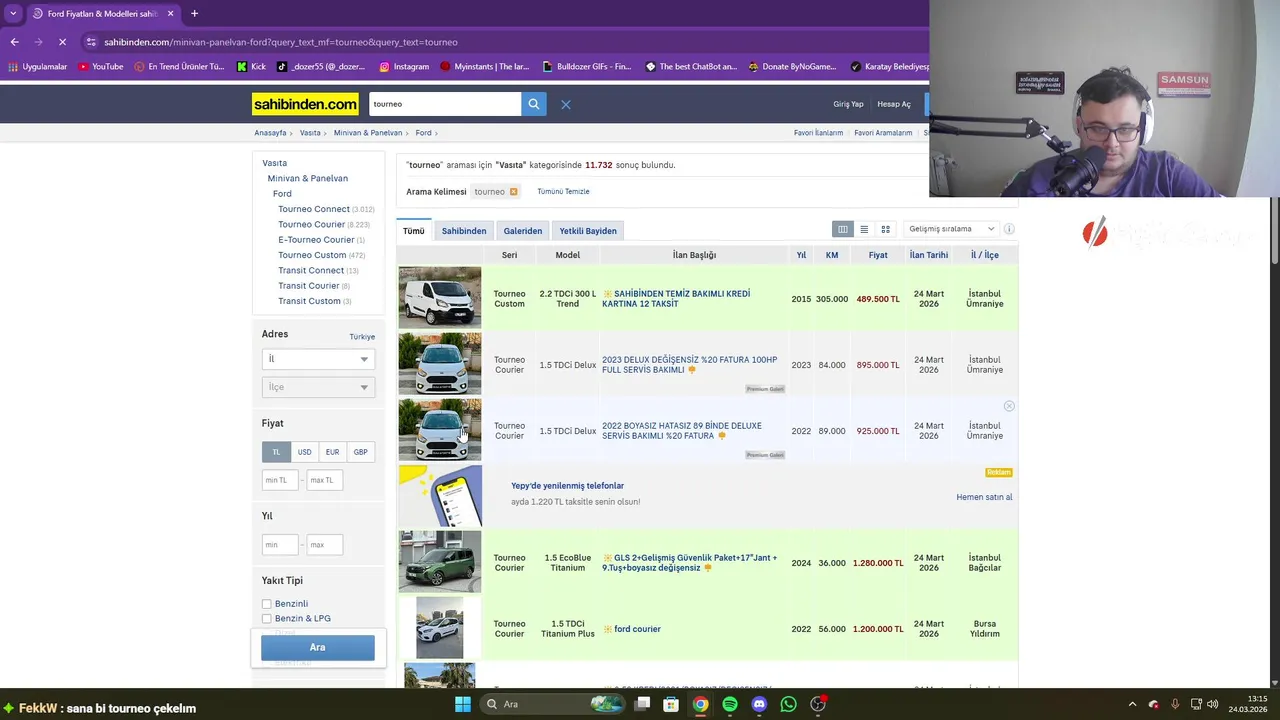Clear the search box with X icon
The image size is (1280, 720).
tap(565, 104)
